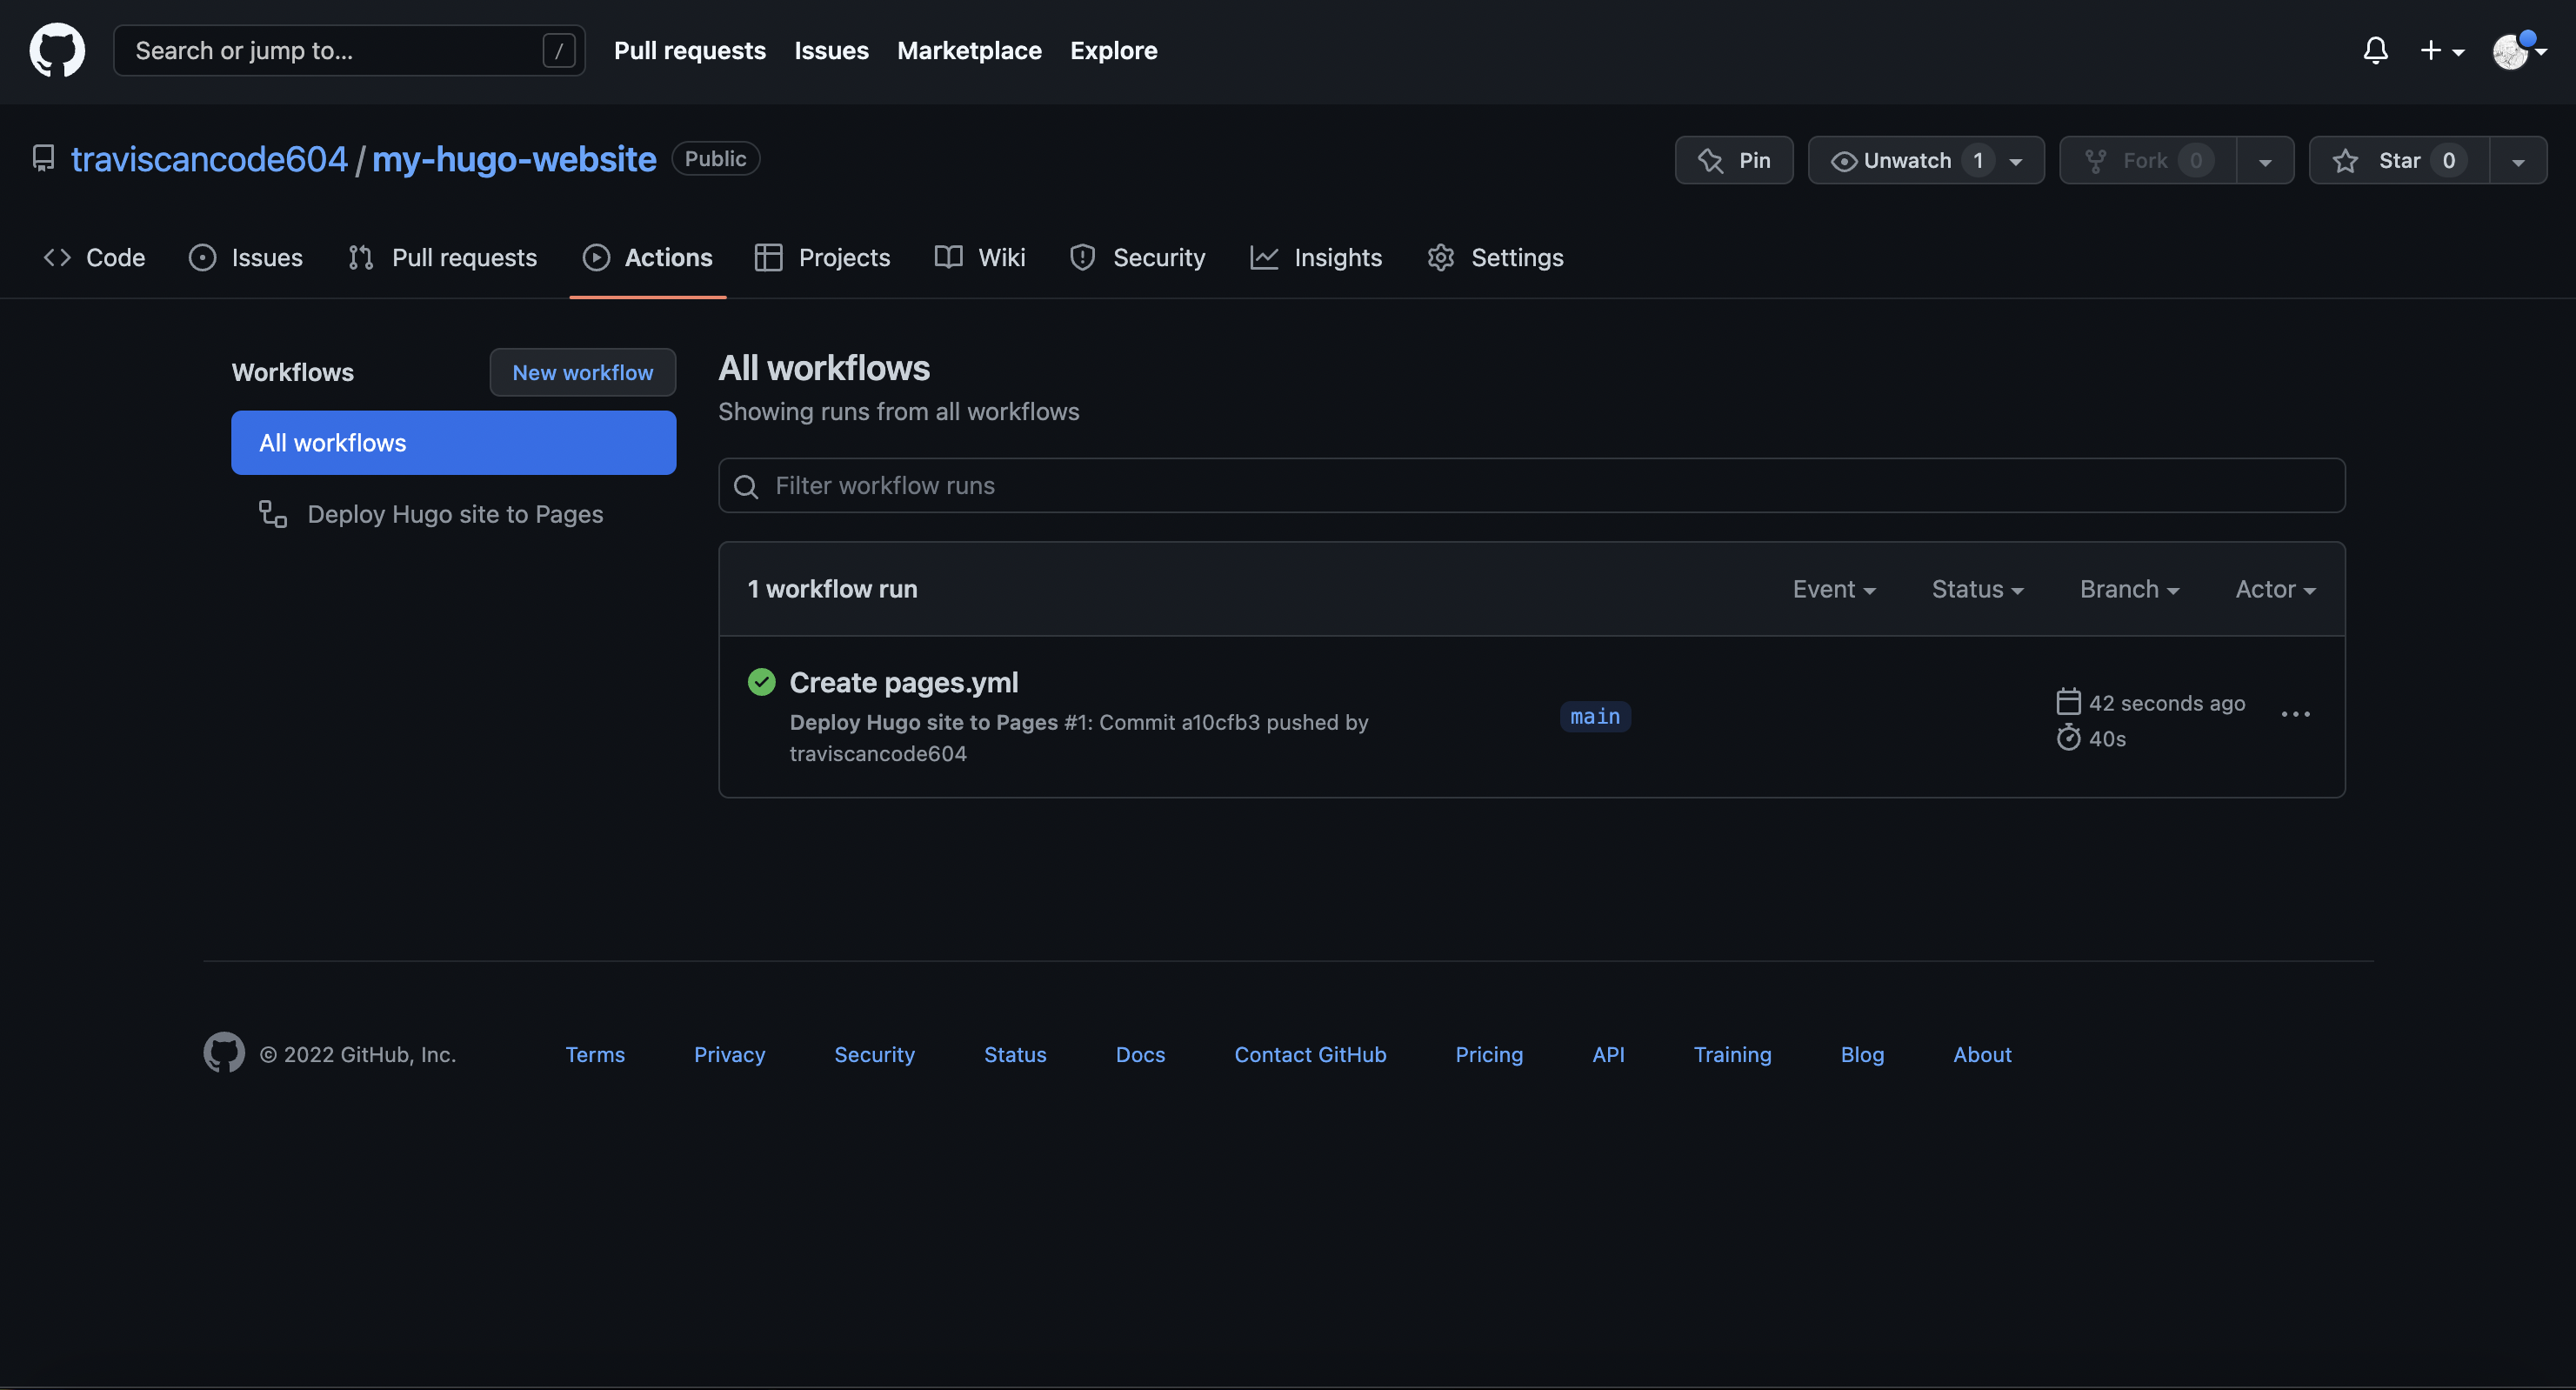Open the Status filter dropdown
The height and width of the screenshot is (1390, 2576).
pyautogui.click(x=1978, y=589)
